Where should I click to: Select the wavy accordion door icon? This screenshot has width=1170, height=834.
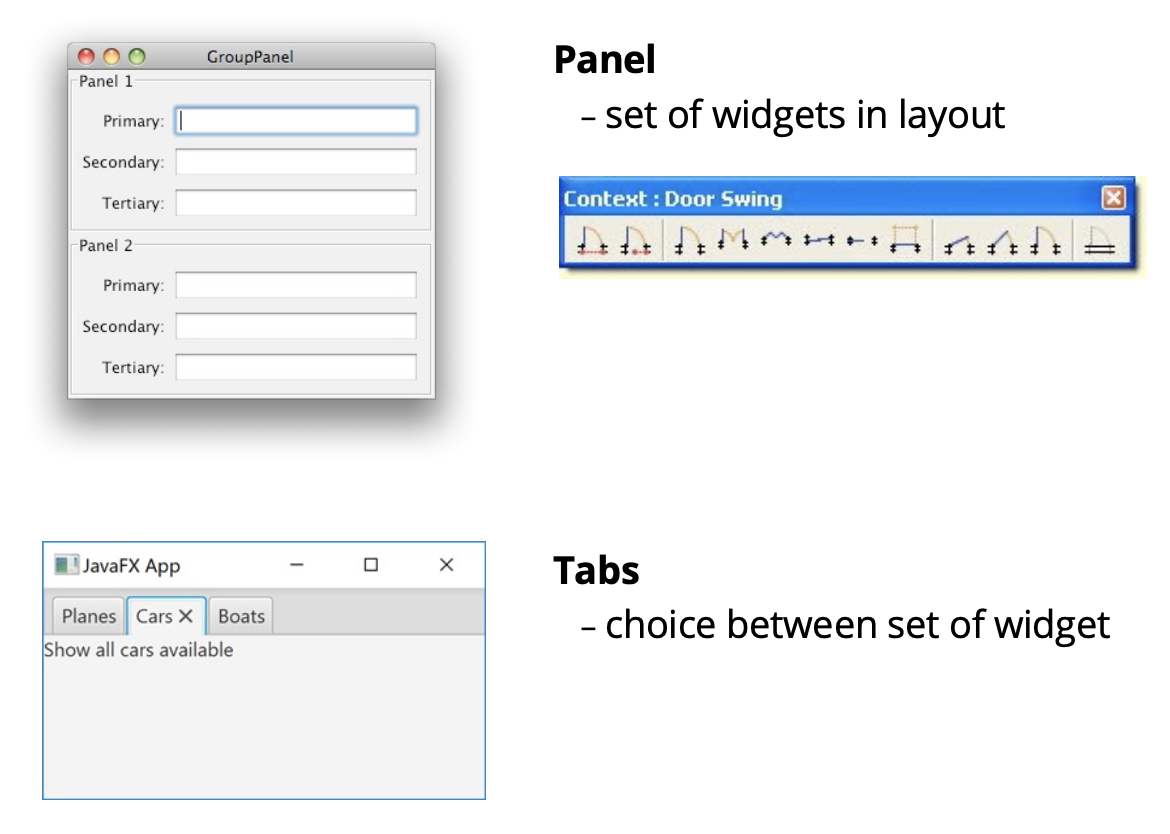pyautogui.click(x=775, y=241)
